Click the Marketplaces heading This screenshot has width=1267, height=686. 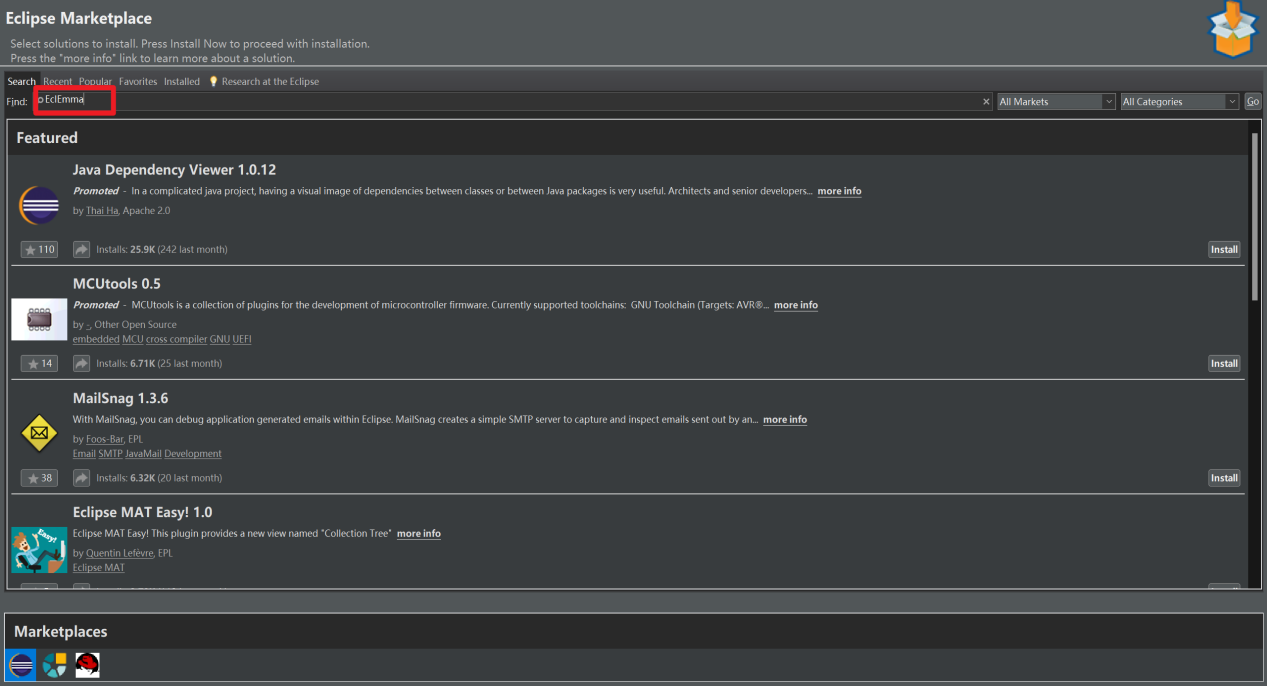coord(61,632)
